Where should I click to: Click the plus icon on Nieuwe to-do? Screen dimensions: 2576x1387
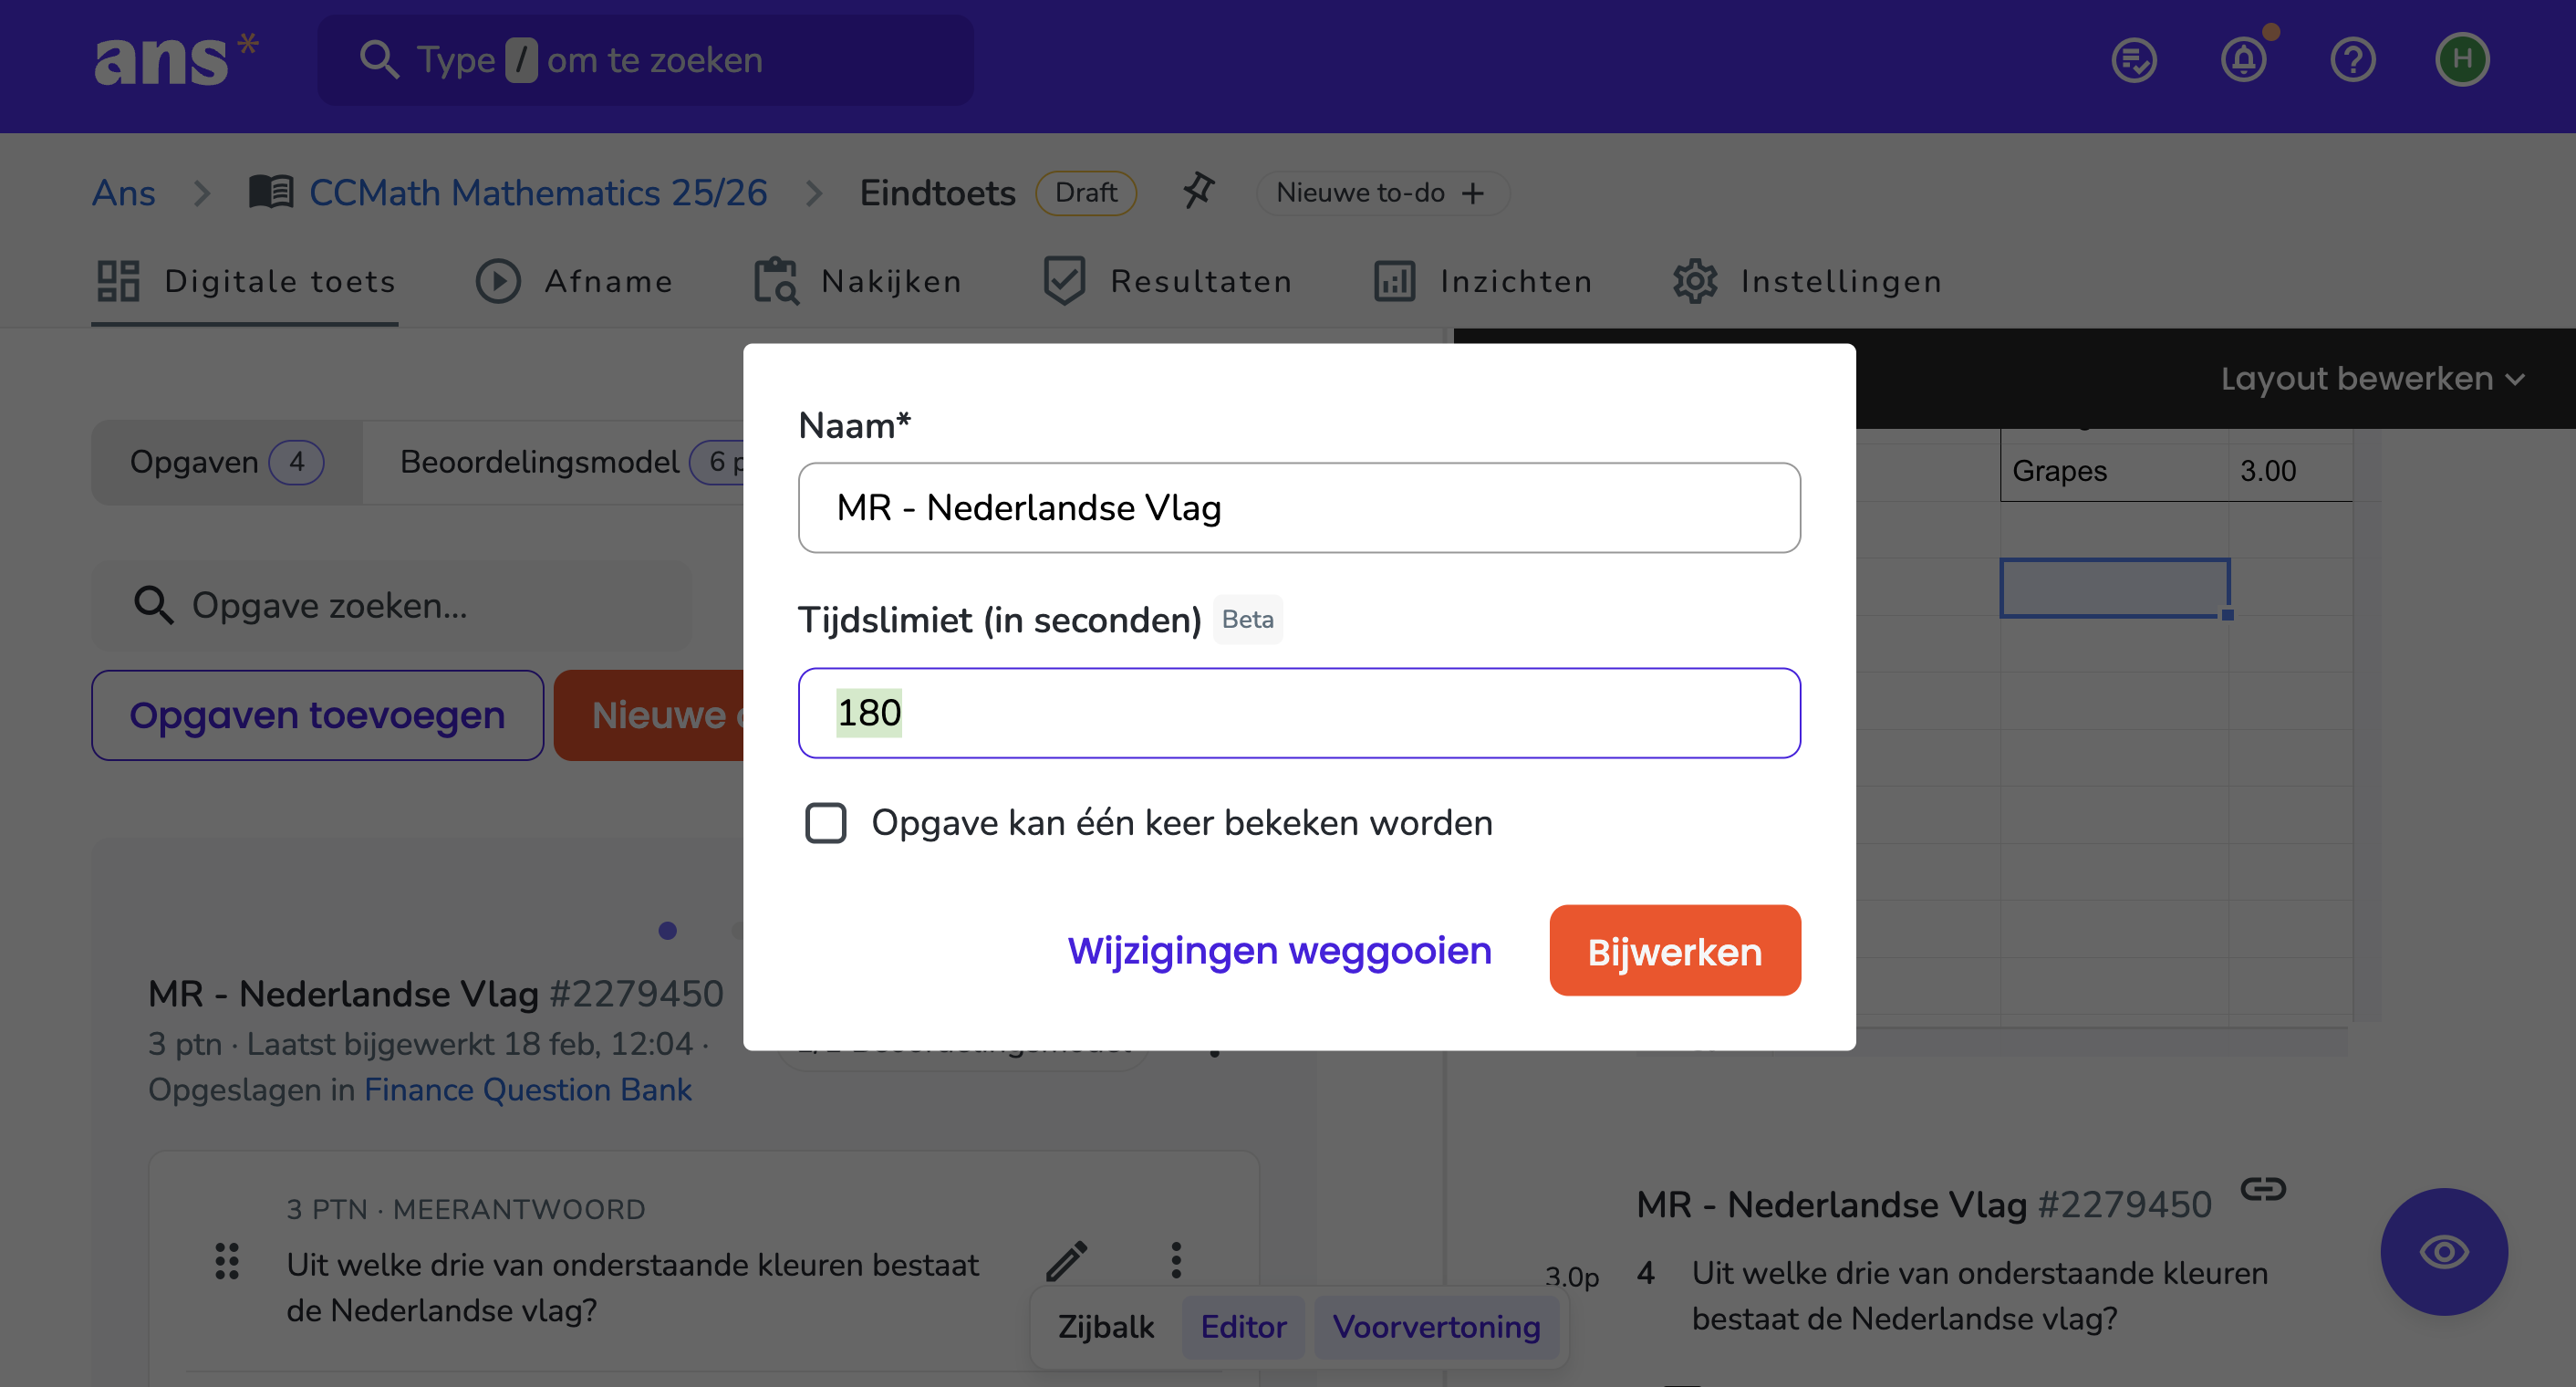[x=1473, y=193]
